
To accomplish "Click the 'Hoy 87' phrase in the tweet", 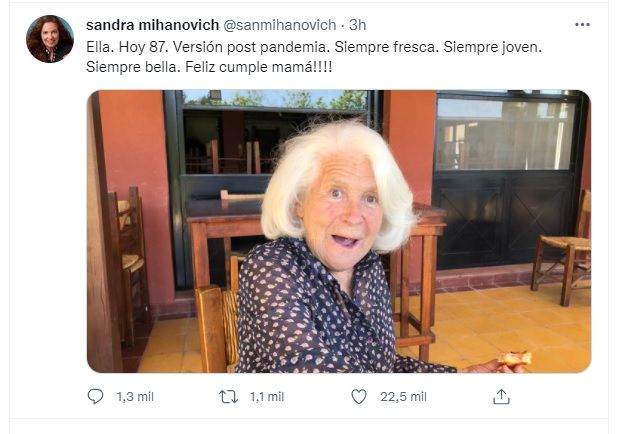I will (138, 46).
